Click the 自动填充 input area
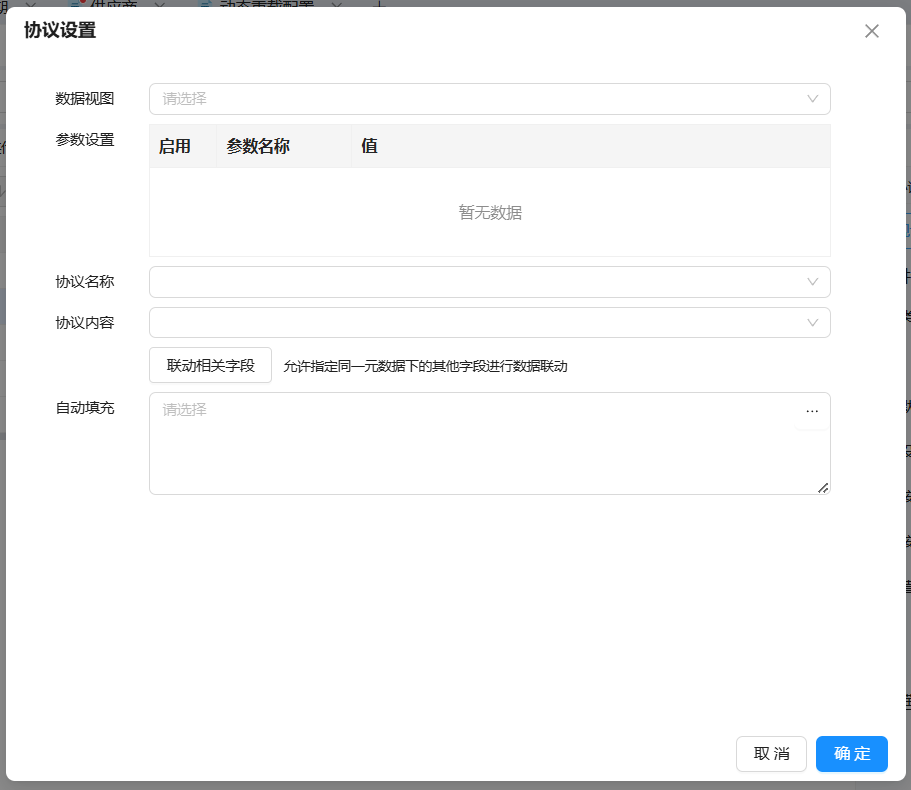Viewport: 911px width, 790px height. tap(490, 444)
